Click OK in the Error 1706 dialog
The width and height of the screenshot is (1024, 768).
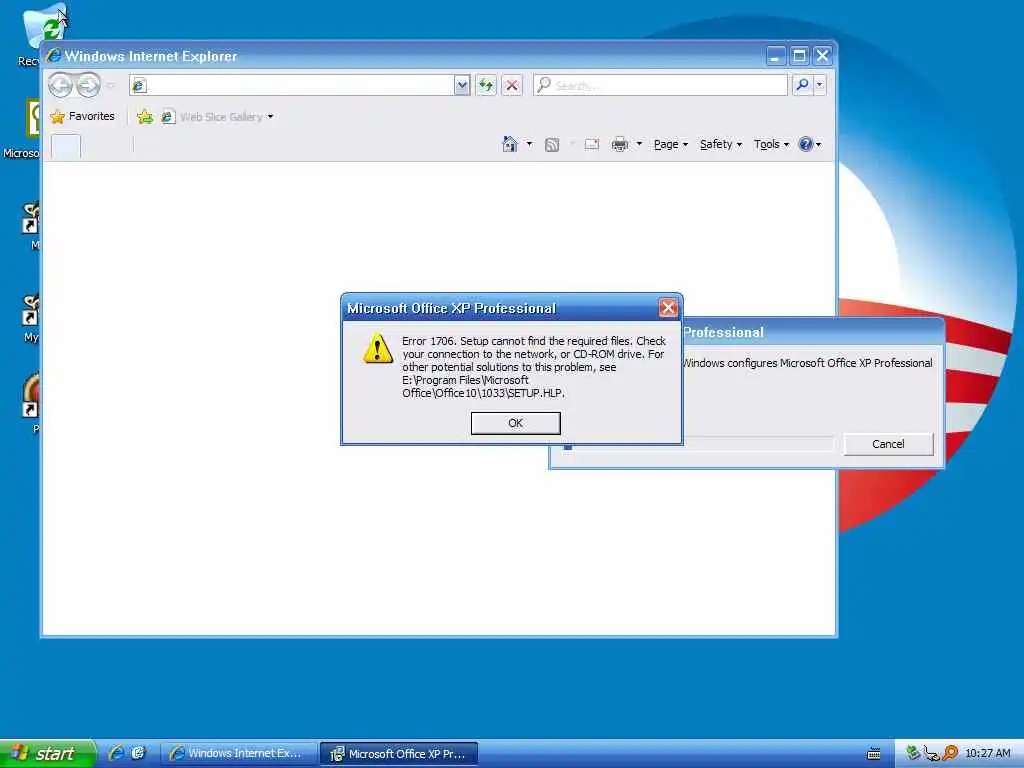click(515, 423)
